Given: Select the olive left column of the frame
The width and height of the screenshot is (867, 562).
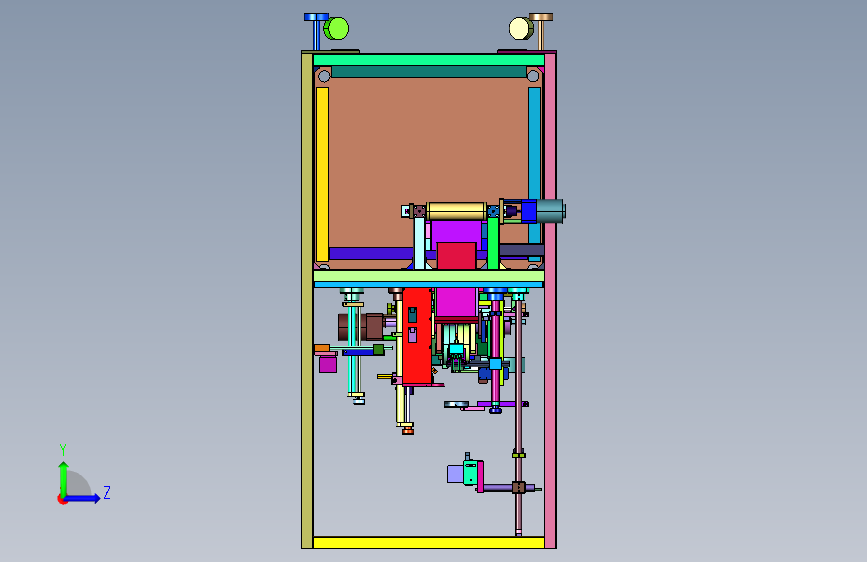Looking at the screenshot, I should coord(307,300).
